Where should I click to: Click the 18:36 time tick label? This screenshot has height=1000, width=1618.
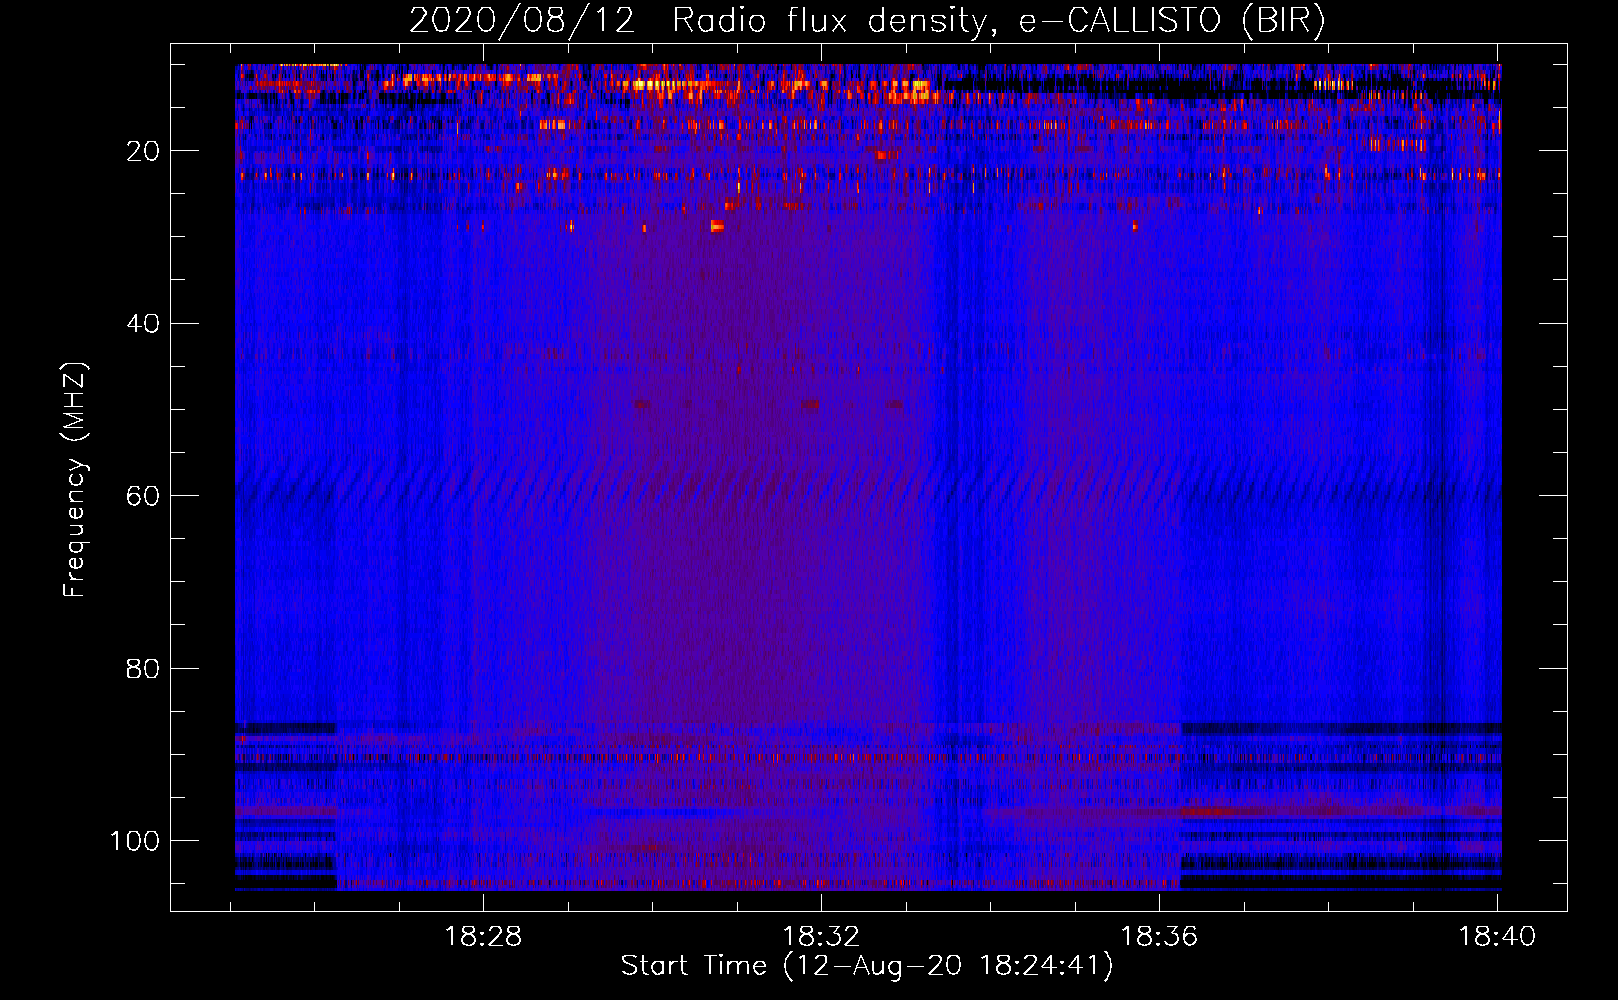click(x=1159, y=937)
